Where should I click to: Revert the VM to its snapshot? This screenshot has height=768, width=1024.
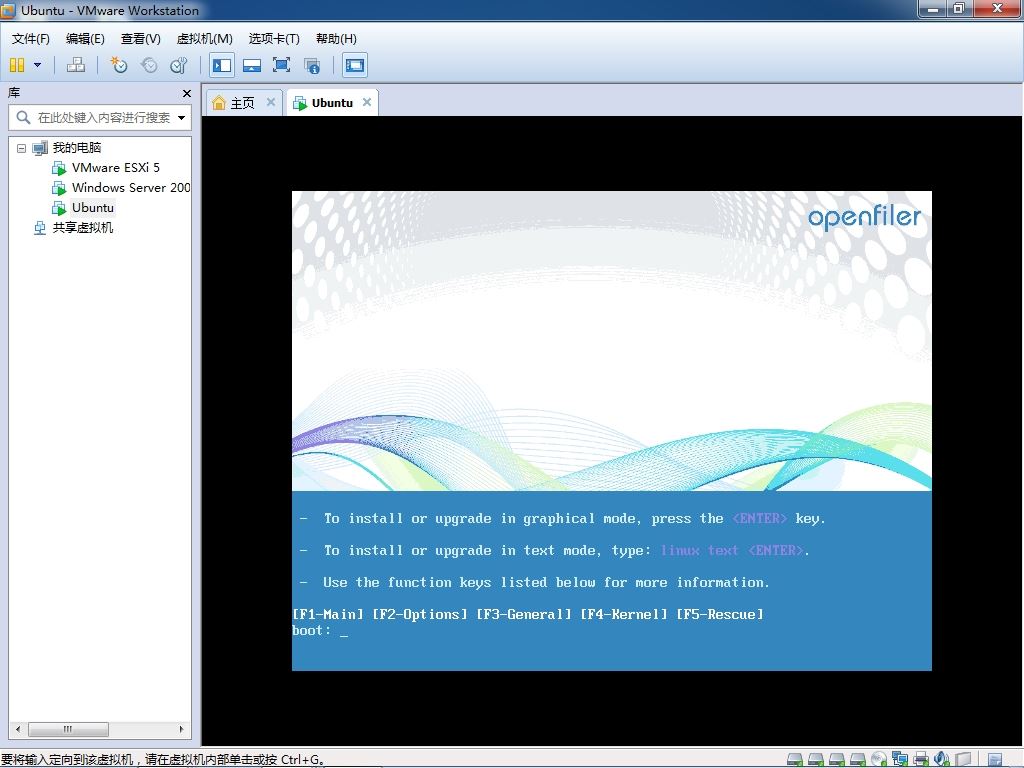(150, 65)
